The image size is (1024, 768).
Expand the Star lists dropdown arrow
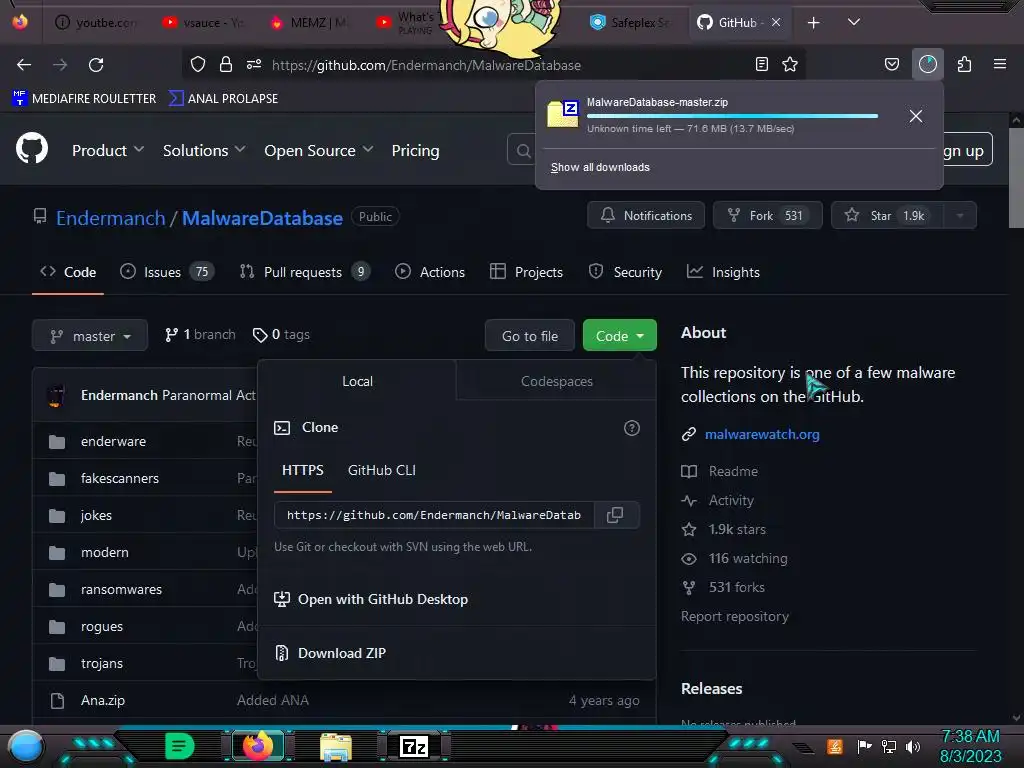pos(959,216)
